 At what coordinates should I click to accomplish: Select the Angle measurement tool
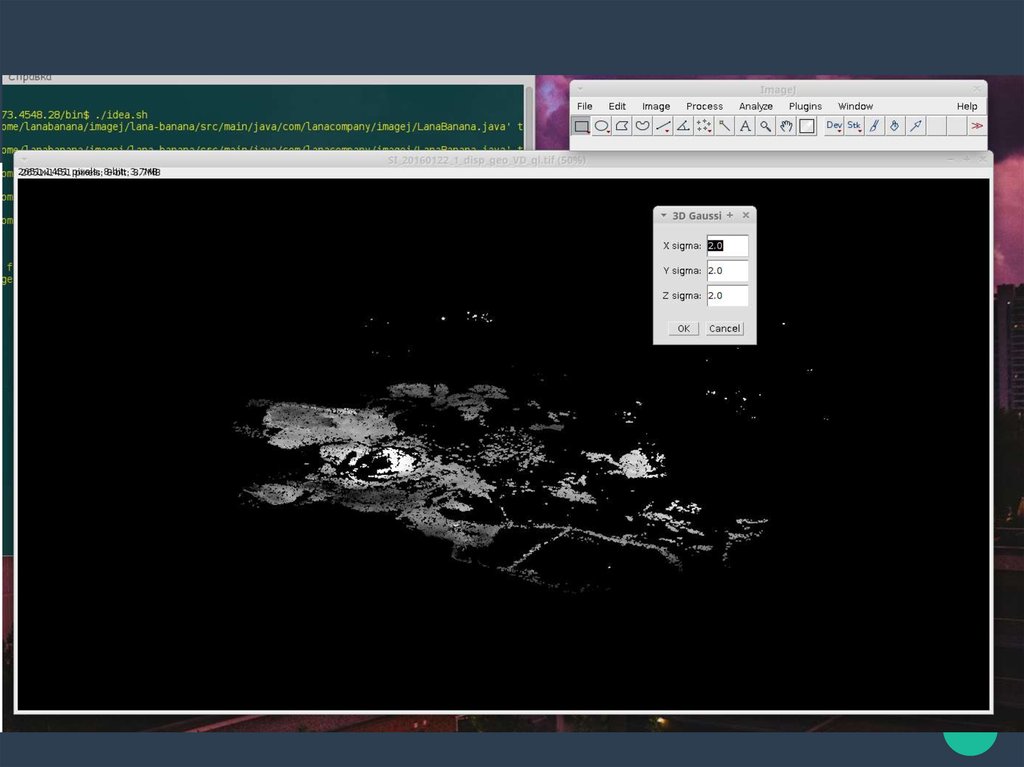click(683, 126)
